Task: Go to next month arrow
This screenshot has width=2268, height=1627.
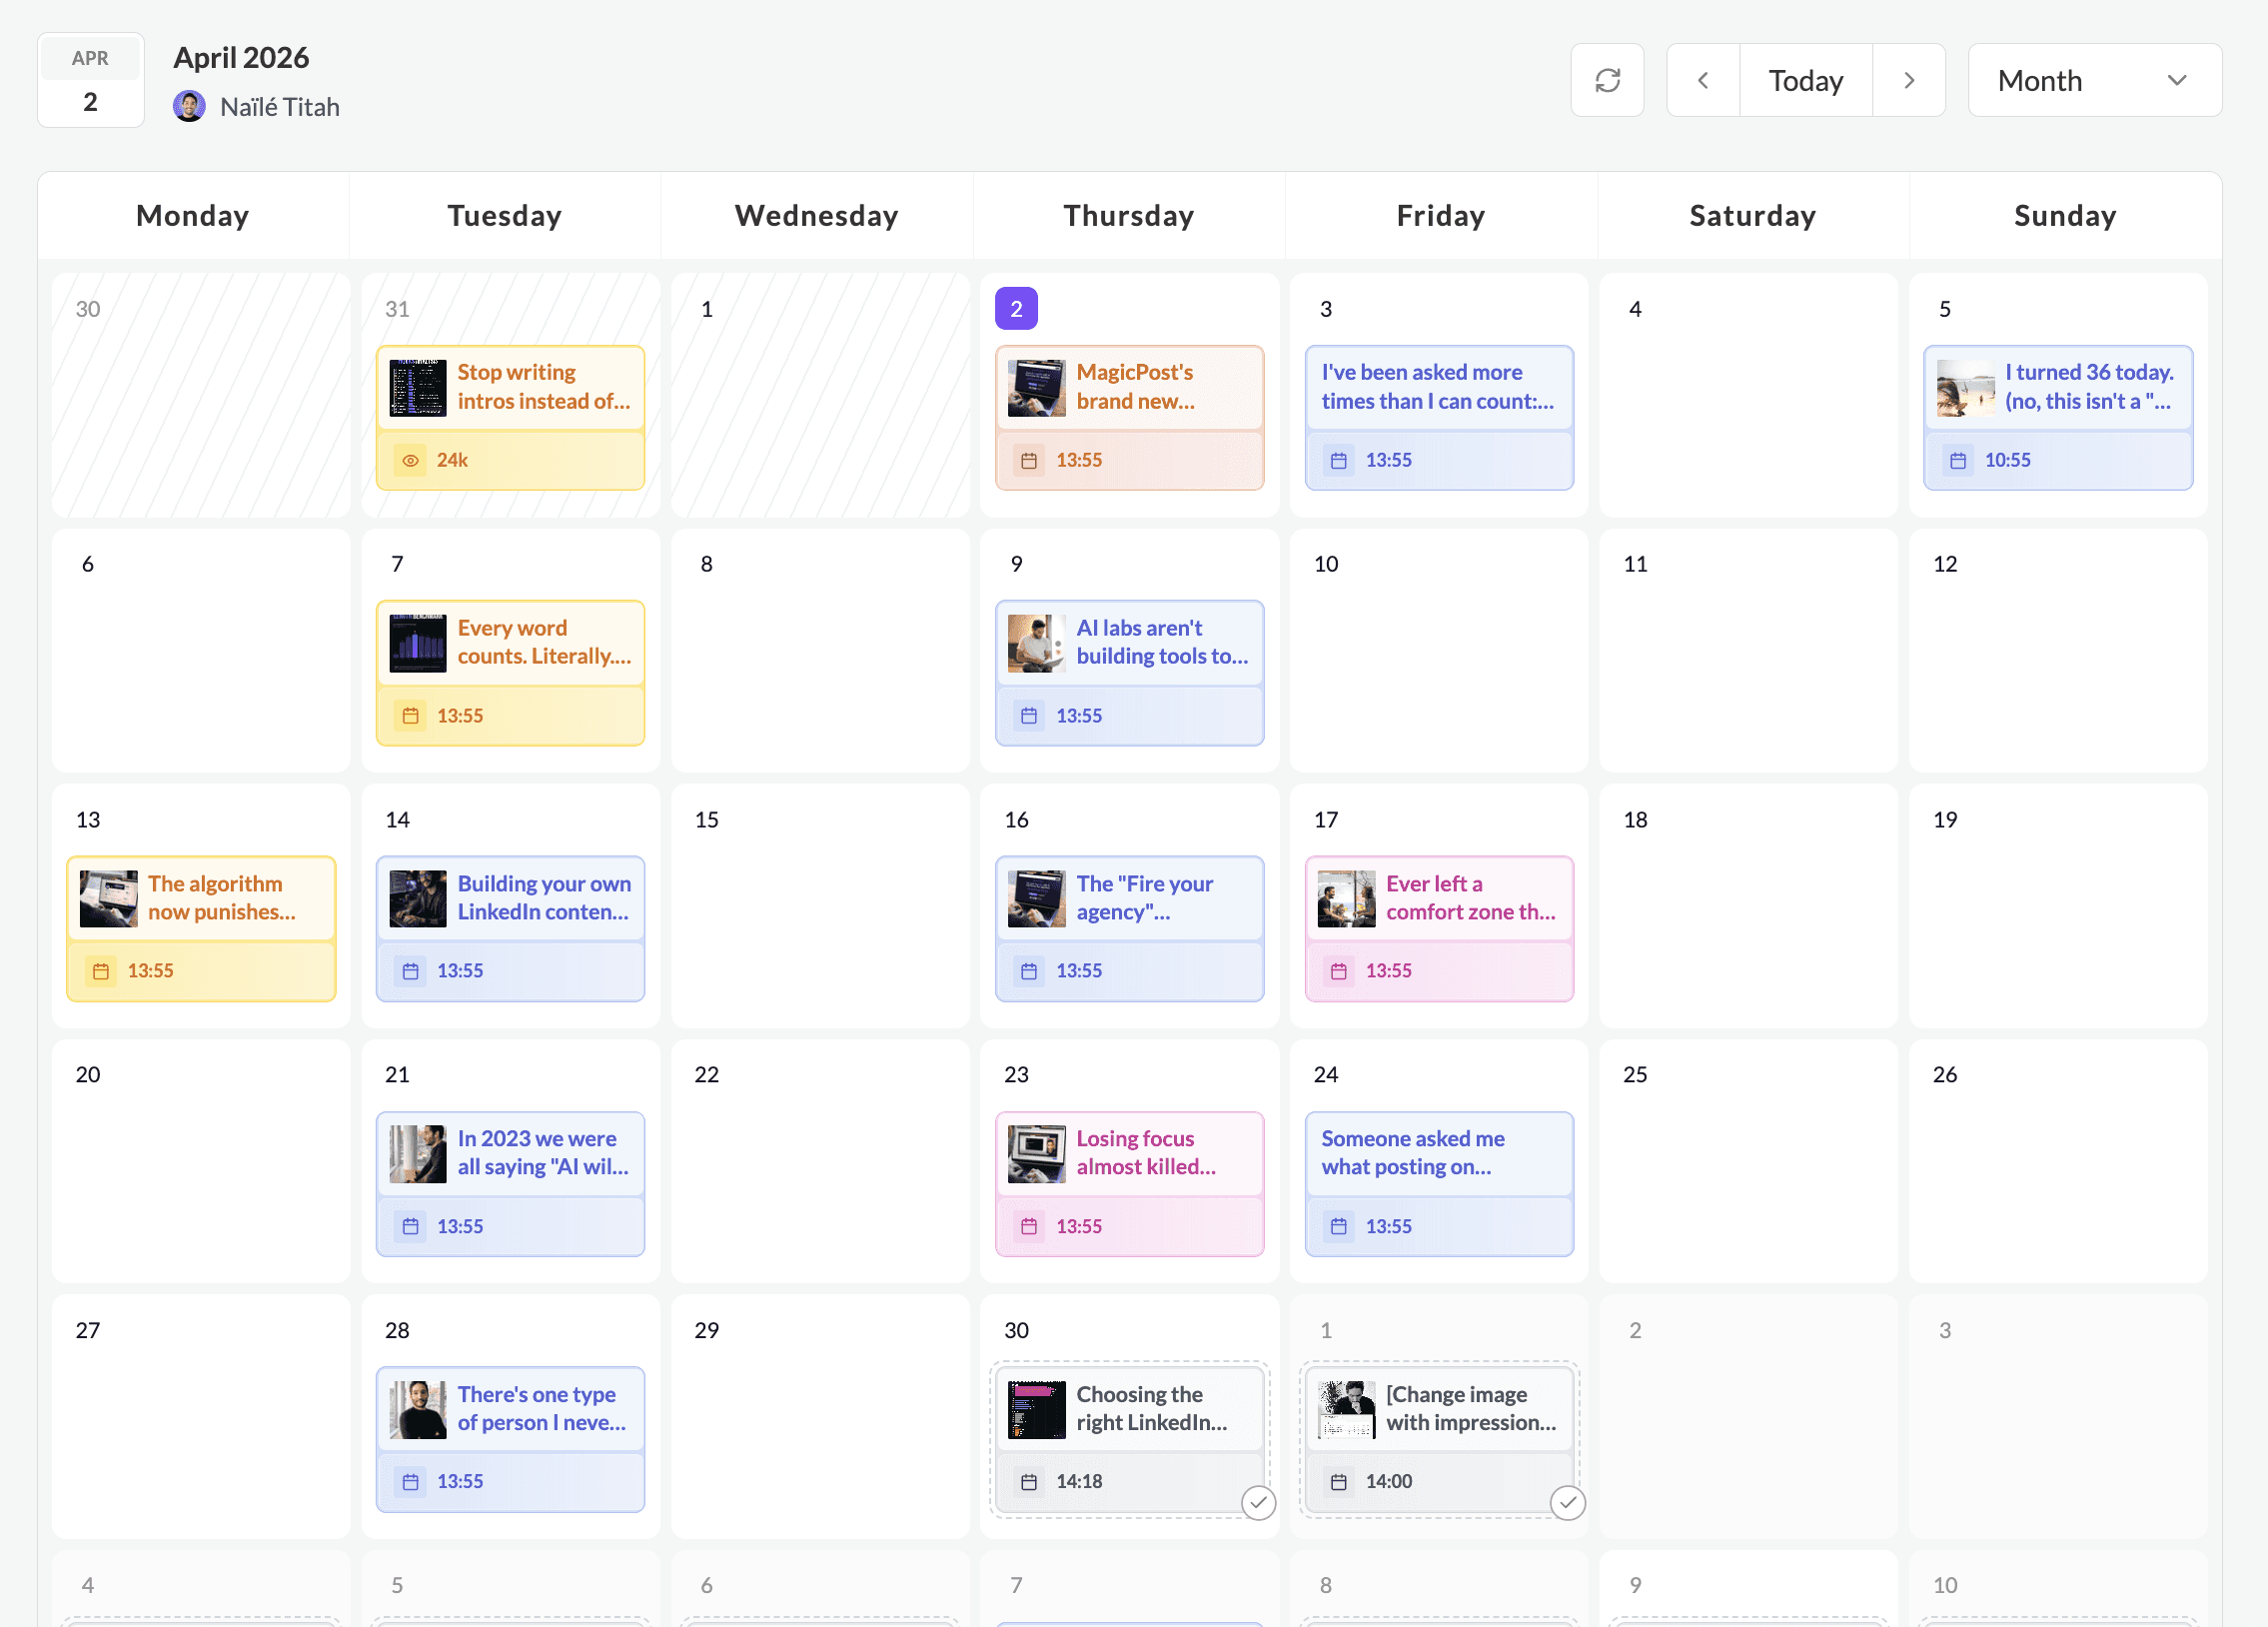Action: pos(1909,80)
